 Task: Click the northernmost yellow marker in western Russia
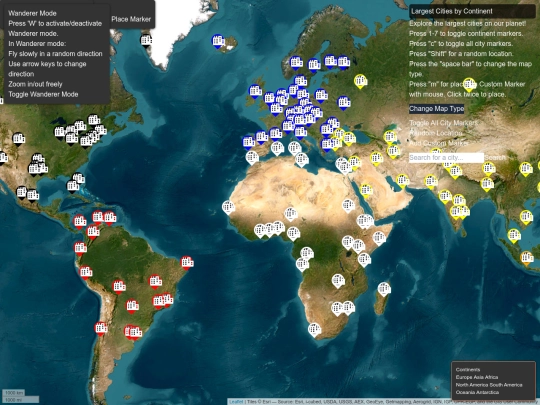(x=360, y=82)
